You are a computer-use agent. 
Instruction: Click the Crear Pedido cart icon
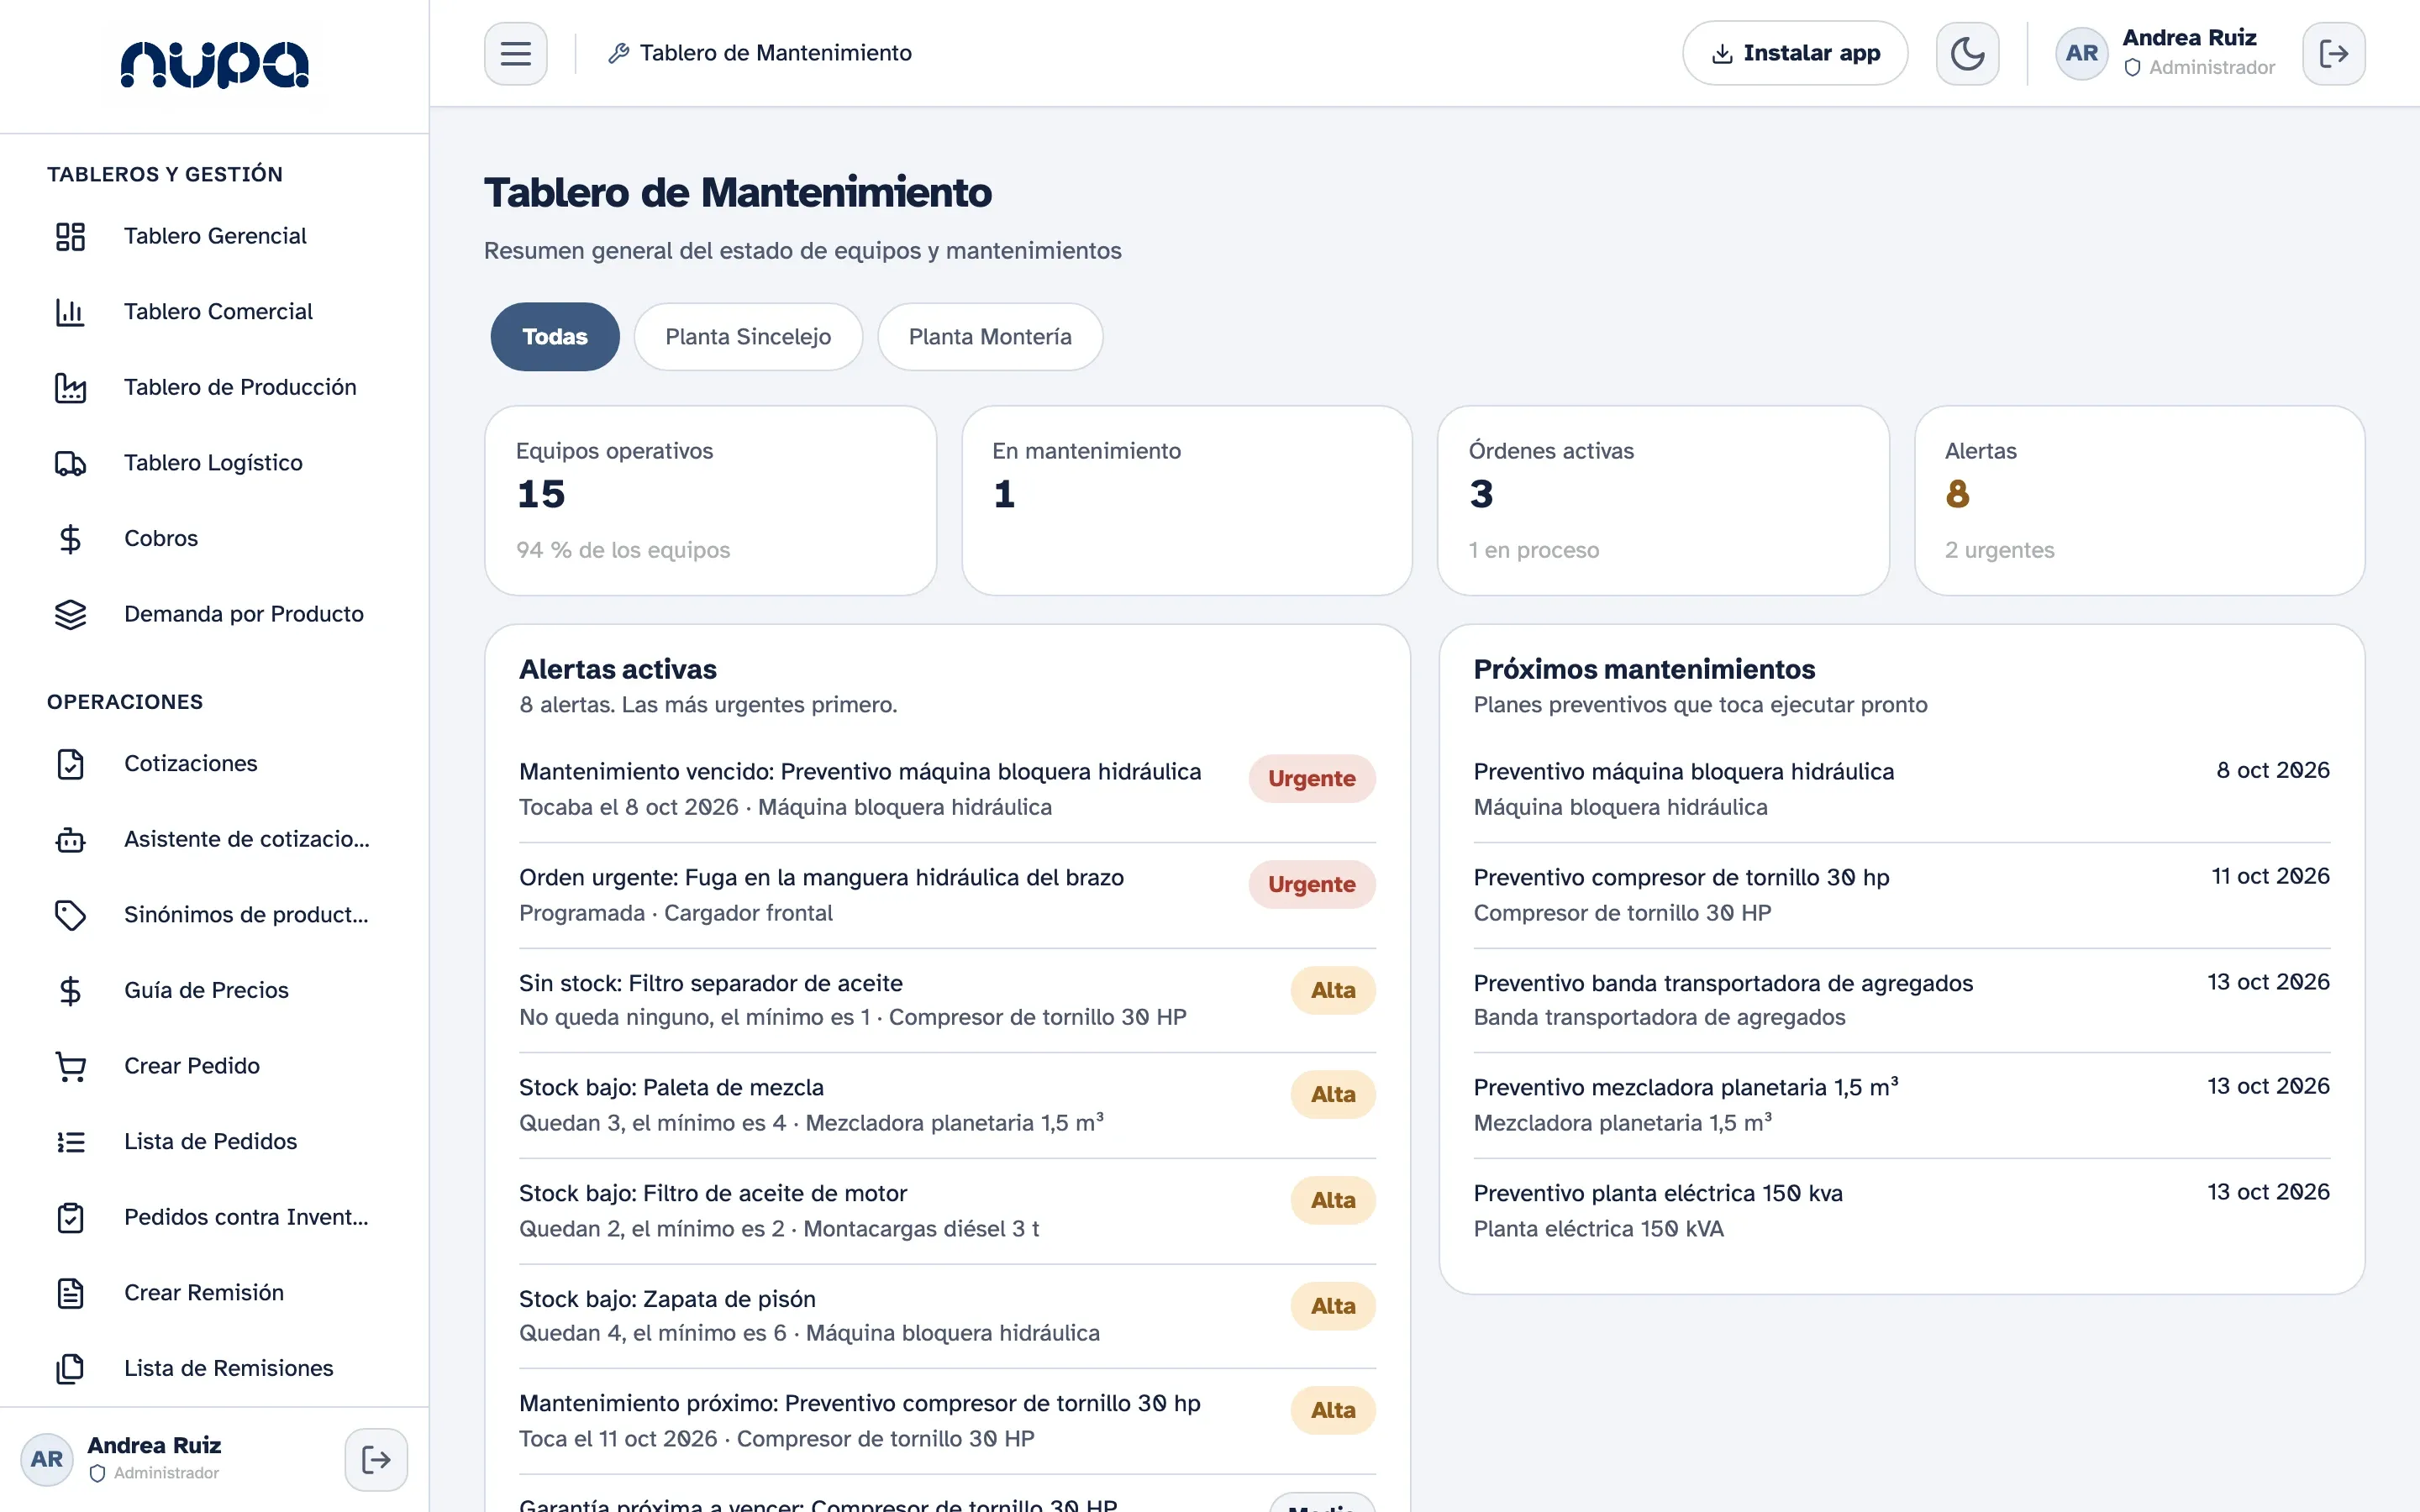[x=70, y=1066]
